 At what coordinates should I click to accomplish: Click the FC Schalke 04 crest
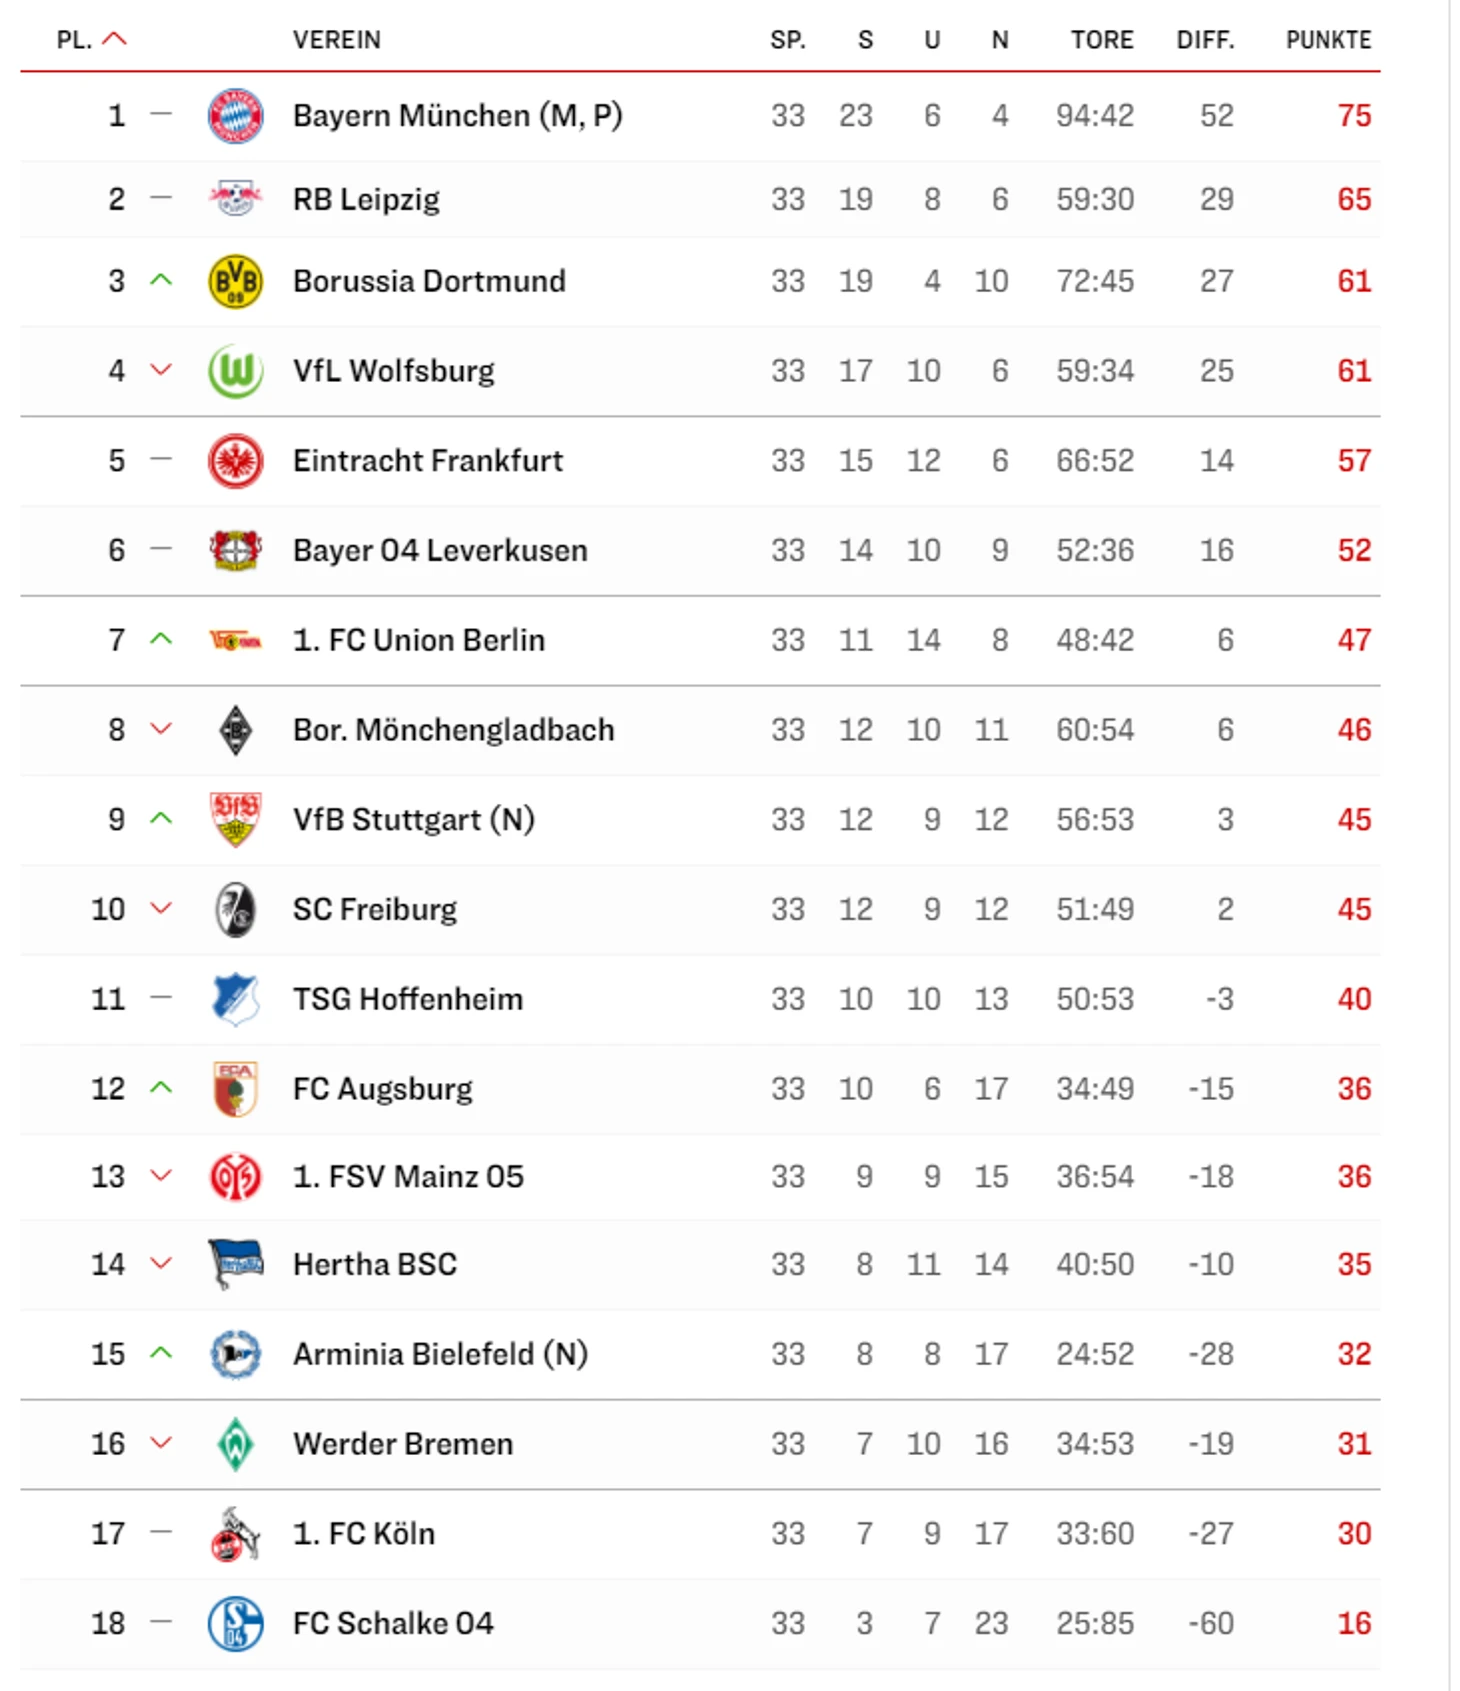pyautogui.click(x=235, y=1623)
